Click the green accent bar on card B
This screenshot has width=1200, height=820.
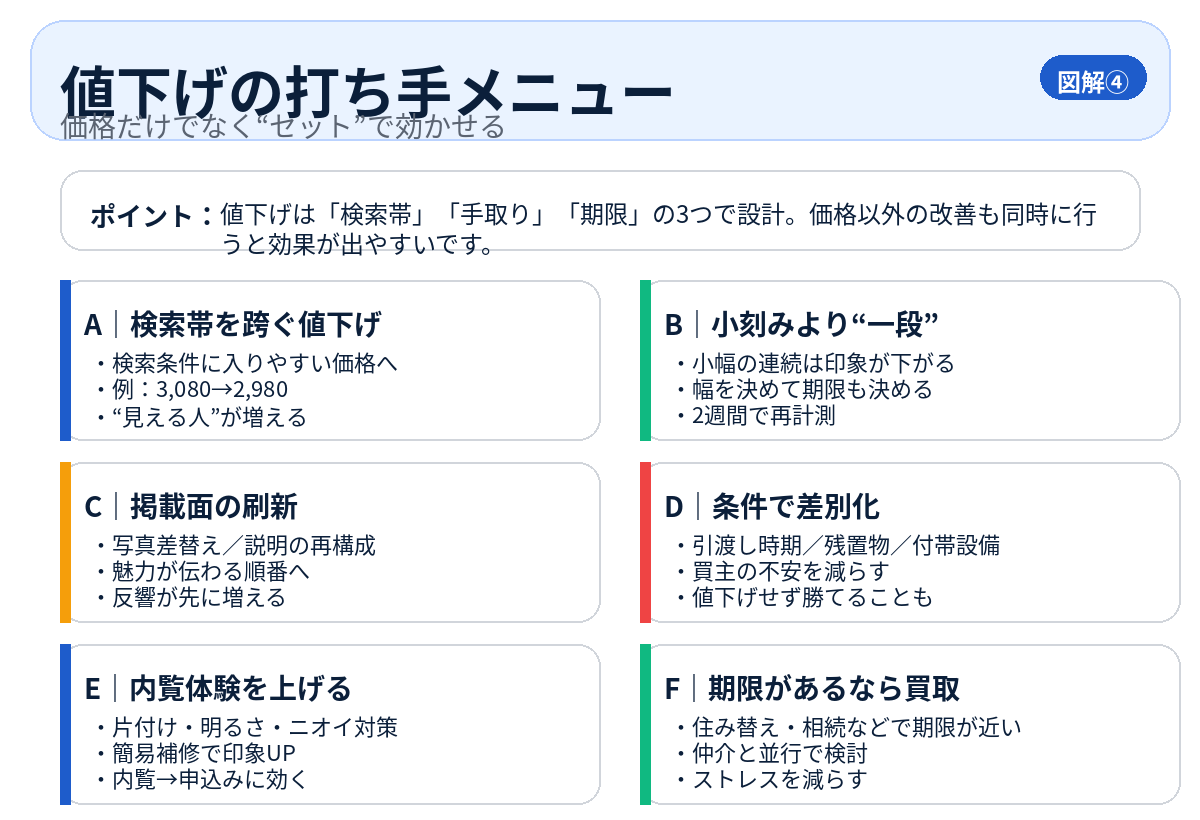[x=645, y=360]
